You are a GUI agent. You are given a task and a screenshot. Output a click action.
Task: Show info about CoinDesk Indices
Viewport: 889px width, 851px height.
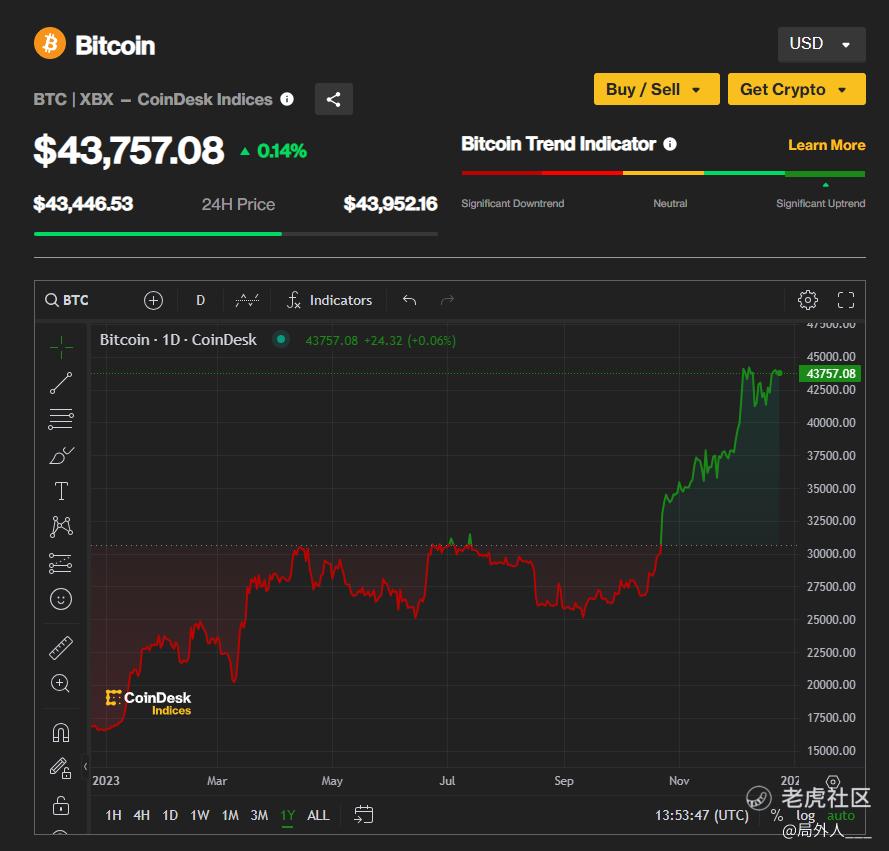coord(287,99)
